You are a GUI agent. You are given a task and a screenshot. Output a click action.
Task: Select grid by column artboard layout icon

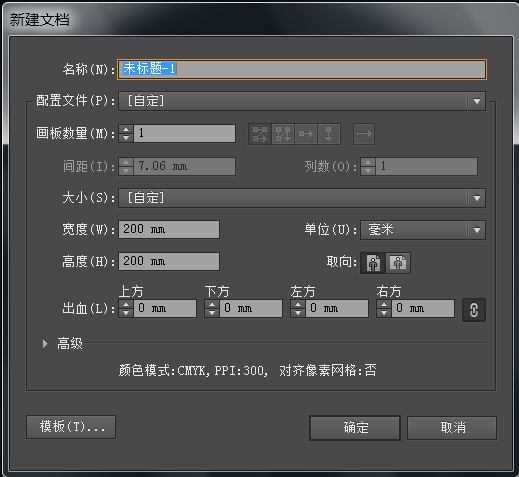(x=283, y=134)
